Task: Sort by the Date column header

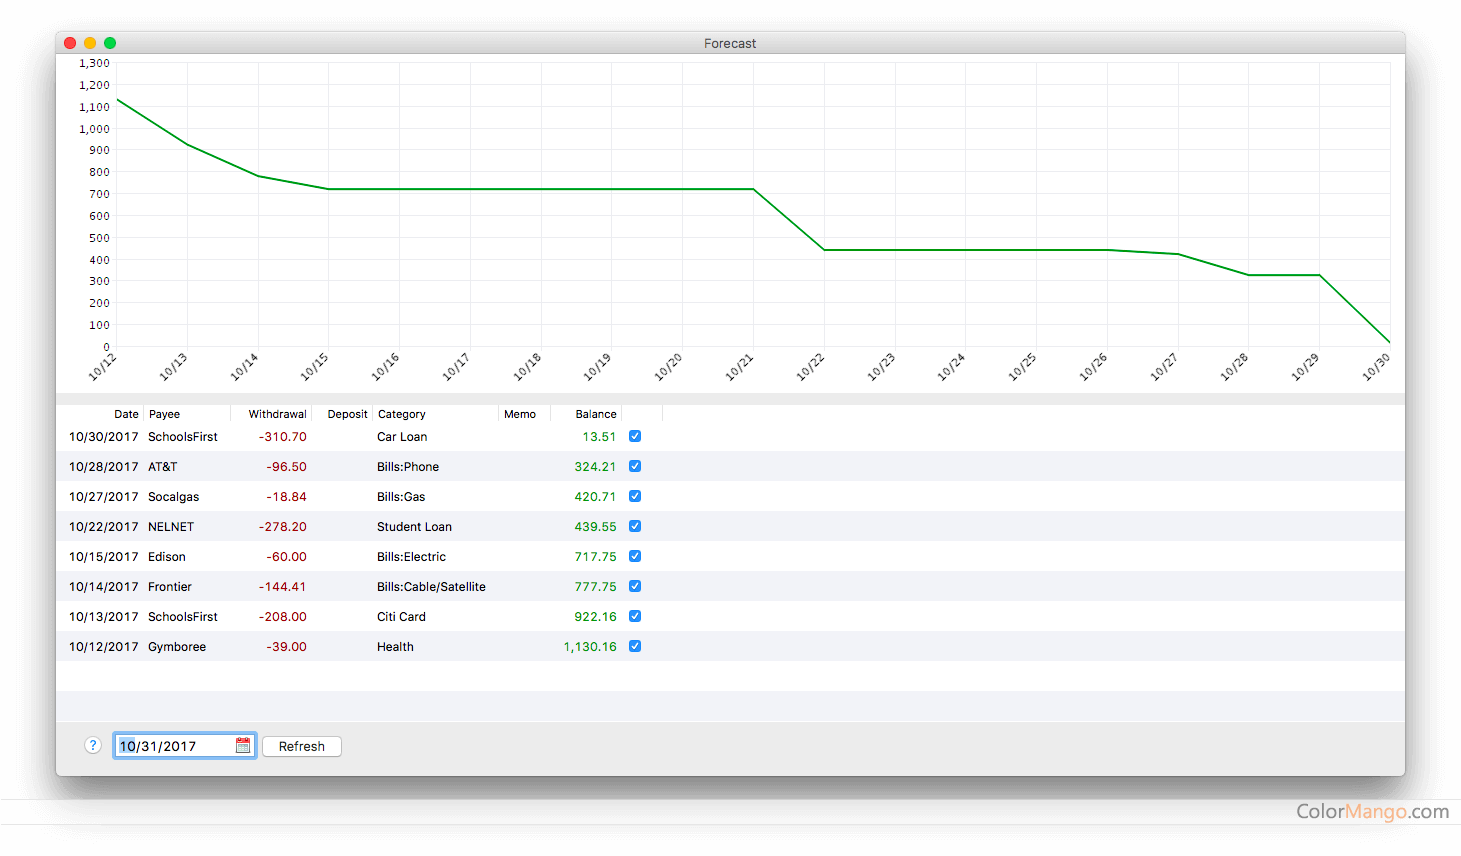Action: pos(126,414)
